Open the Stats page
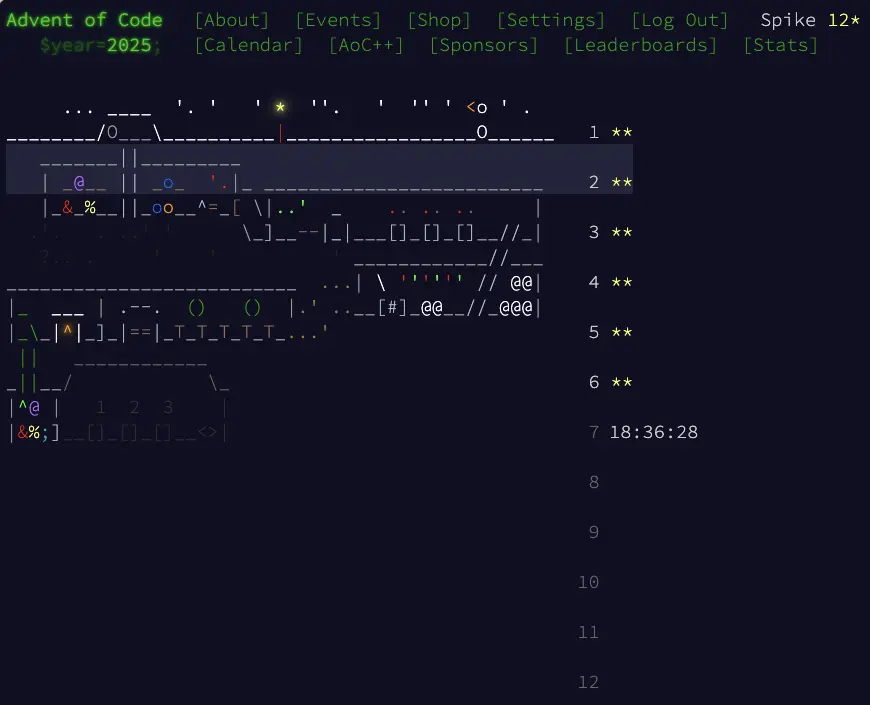 (780, 45)
